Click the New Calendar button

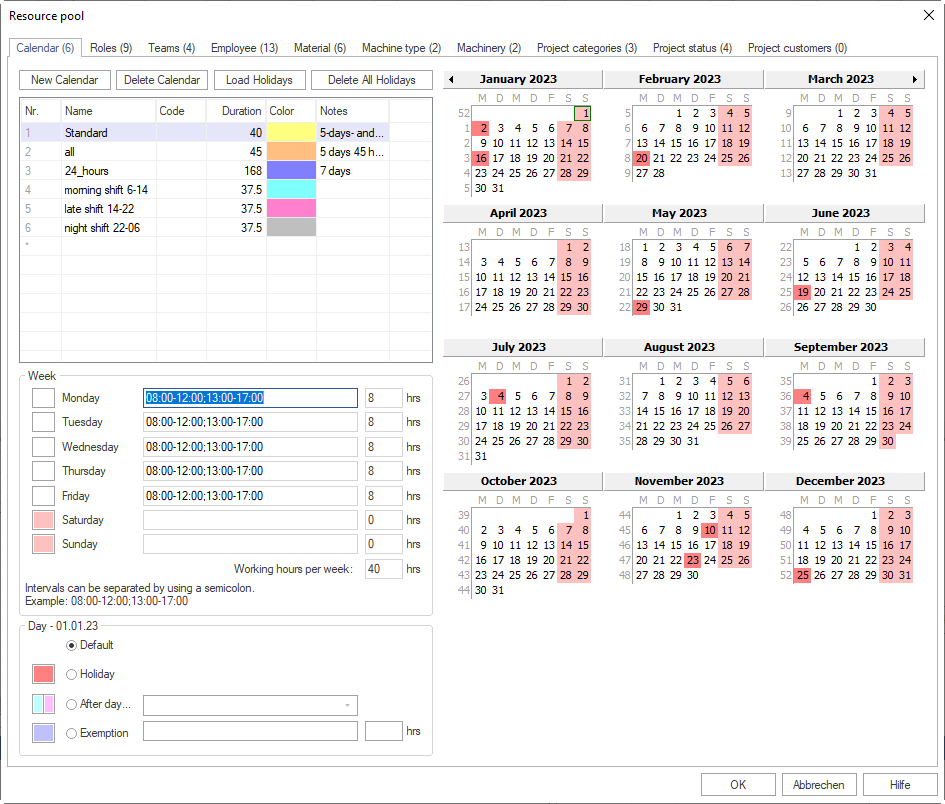[64, 79]
